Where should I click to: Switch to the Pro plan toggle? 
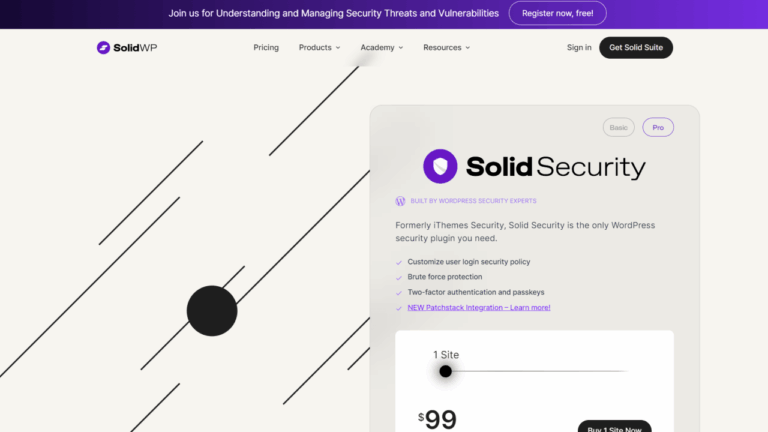657,128
